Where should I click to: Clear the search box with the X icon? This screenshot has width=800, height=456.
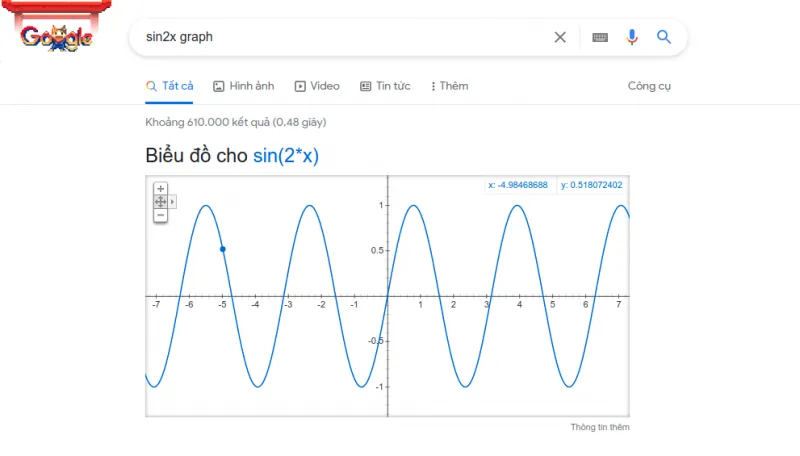[560, 37]
